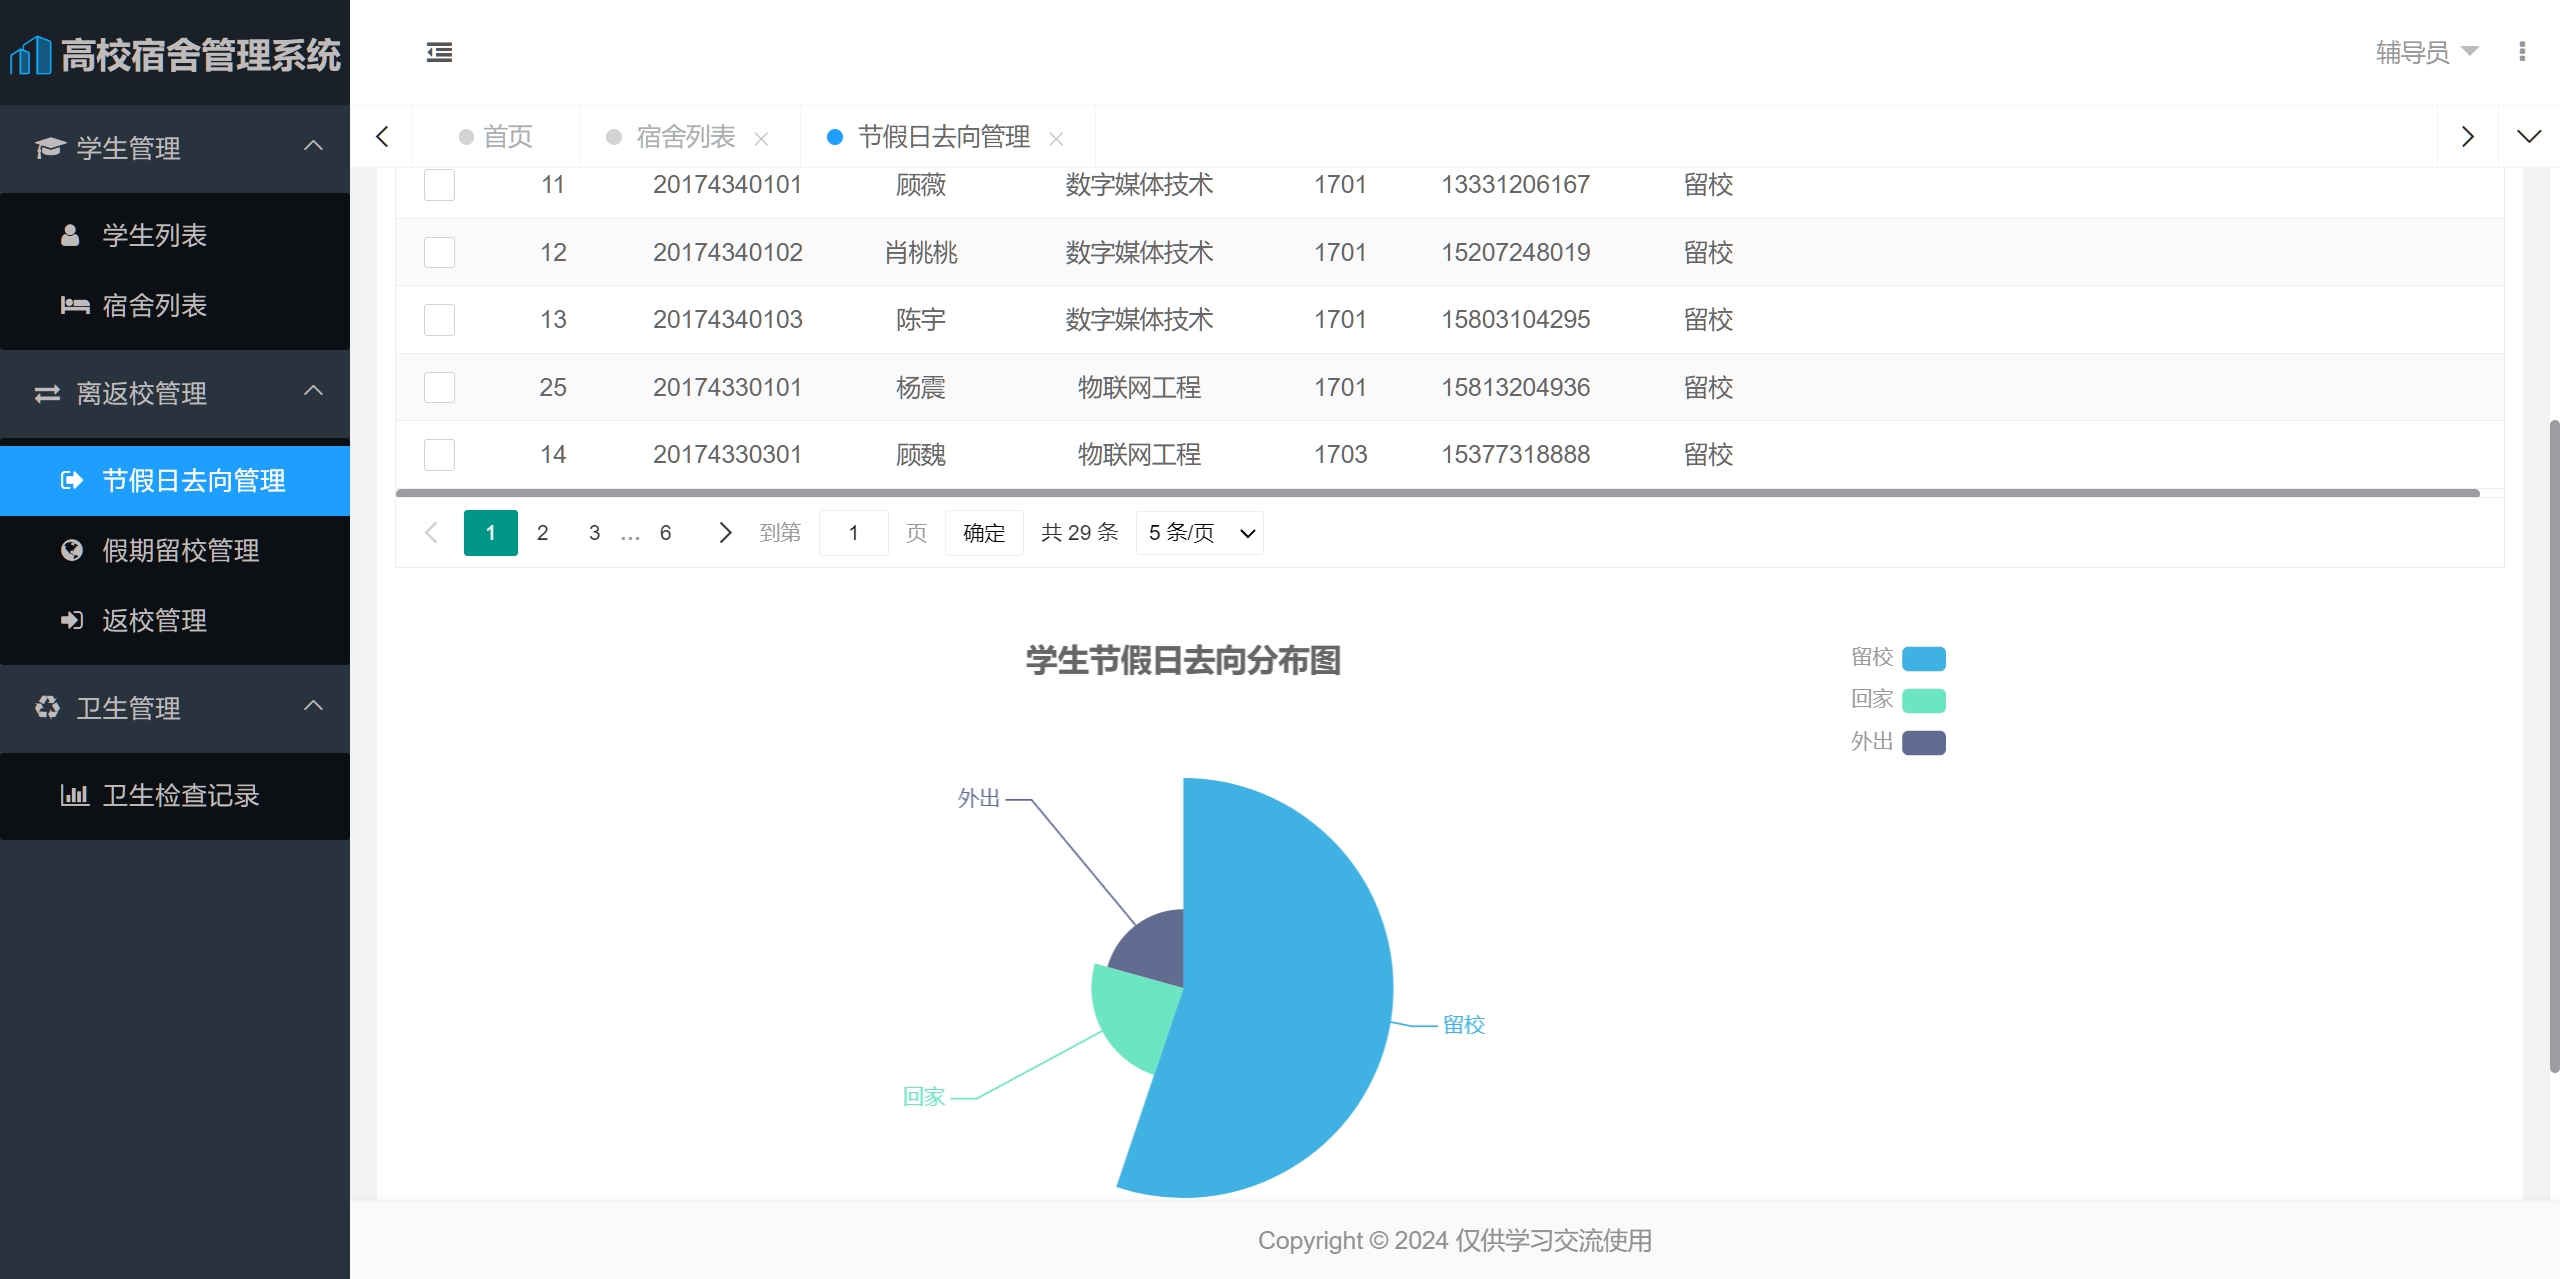Click the swap arrows icon for 离返校管理
The height and width of the screenshot is (1279, 2560).
click(x=47, y=394)
